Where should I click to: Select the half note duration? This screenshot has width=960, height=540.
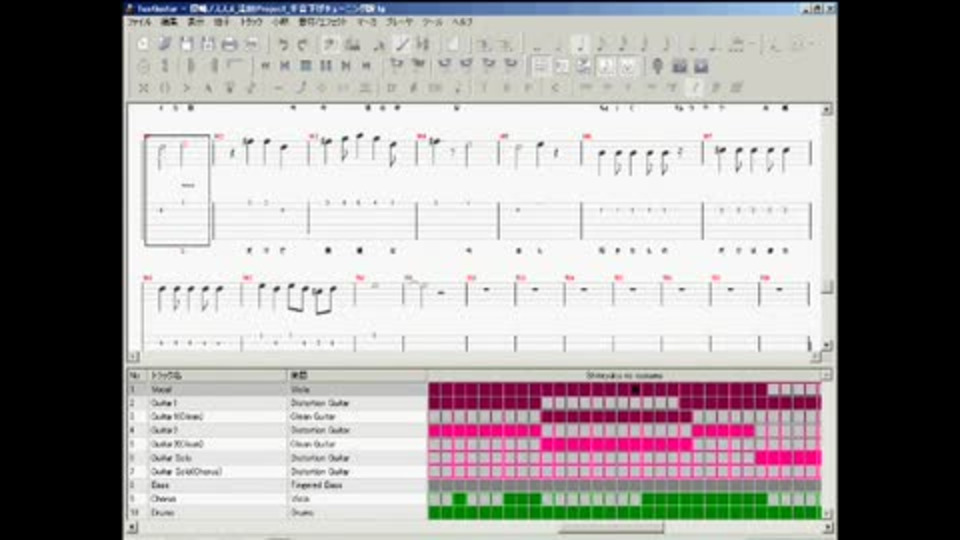tap(558, 44)
